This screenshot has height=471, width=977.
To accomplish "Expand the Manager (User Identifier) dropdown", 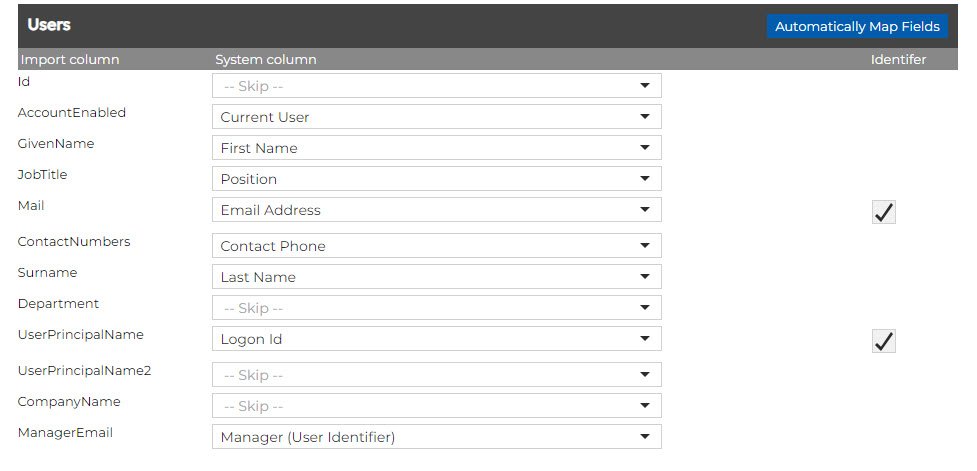I will click(x=436, y=437).
